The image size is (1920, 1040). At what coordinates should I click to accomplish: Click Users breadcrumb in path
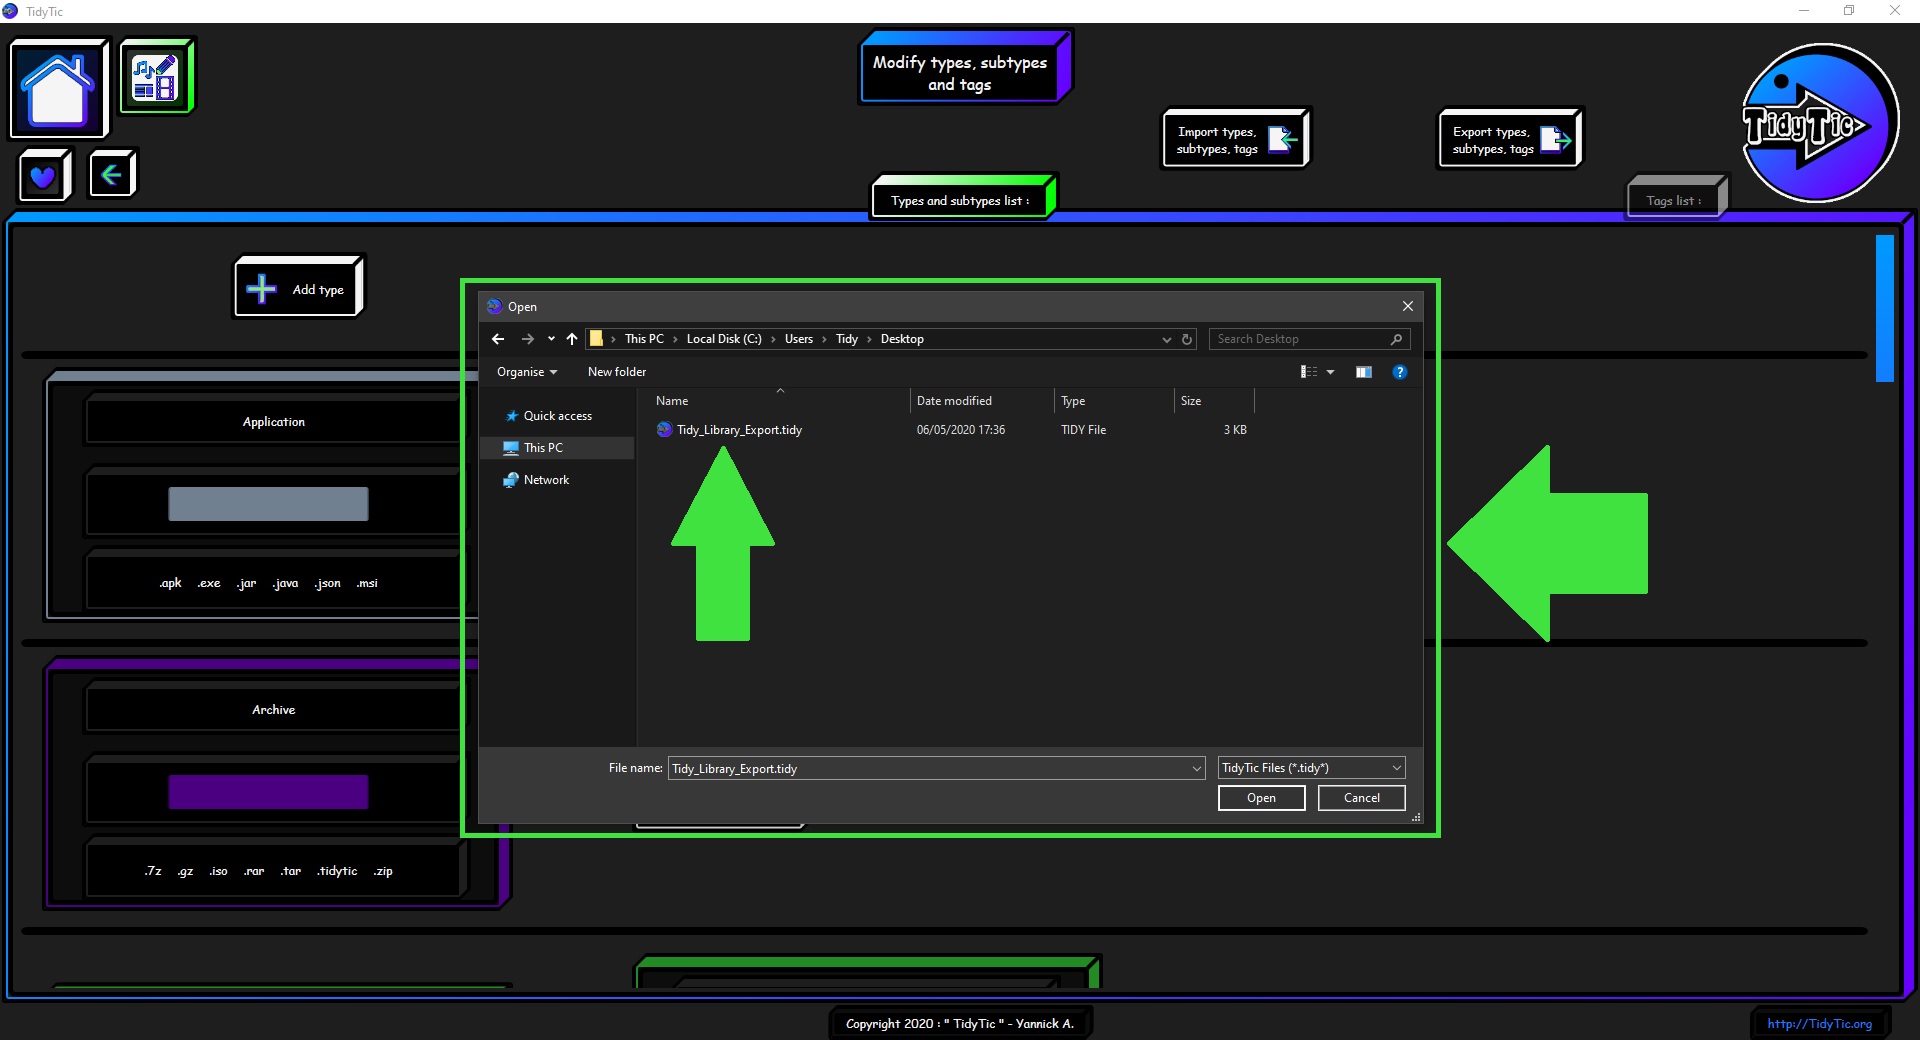(x=798, y=339)
